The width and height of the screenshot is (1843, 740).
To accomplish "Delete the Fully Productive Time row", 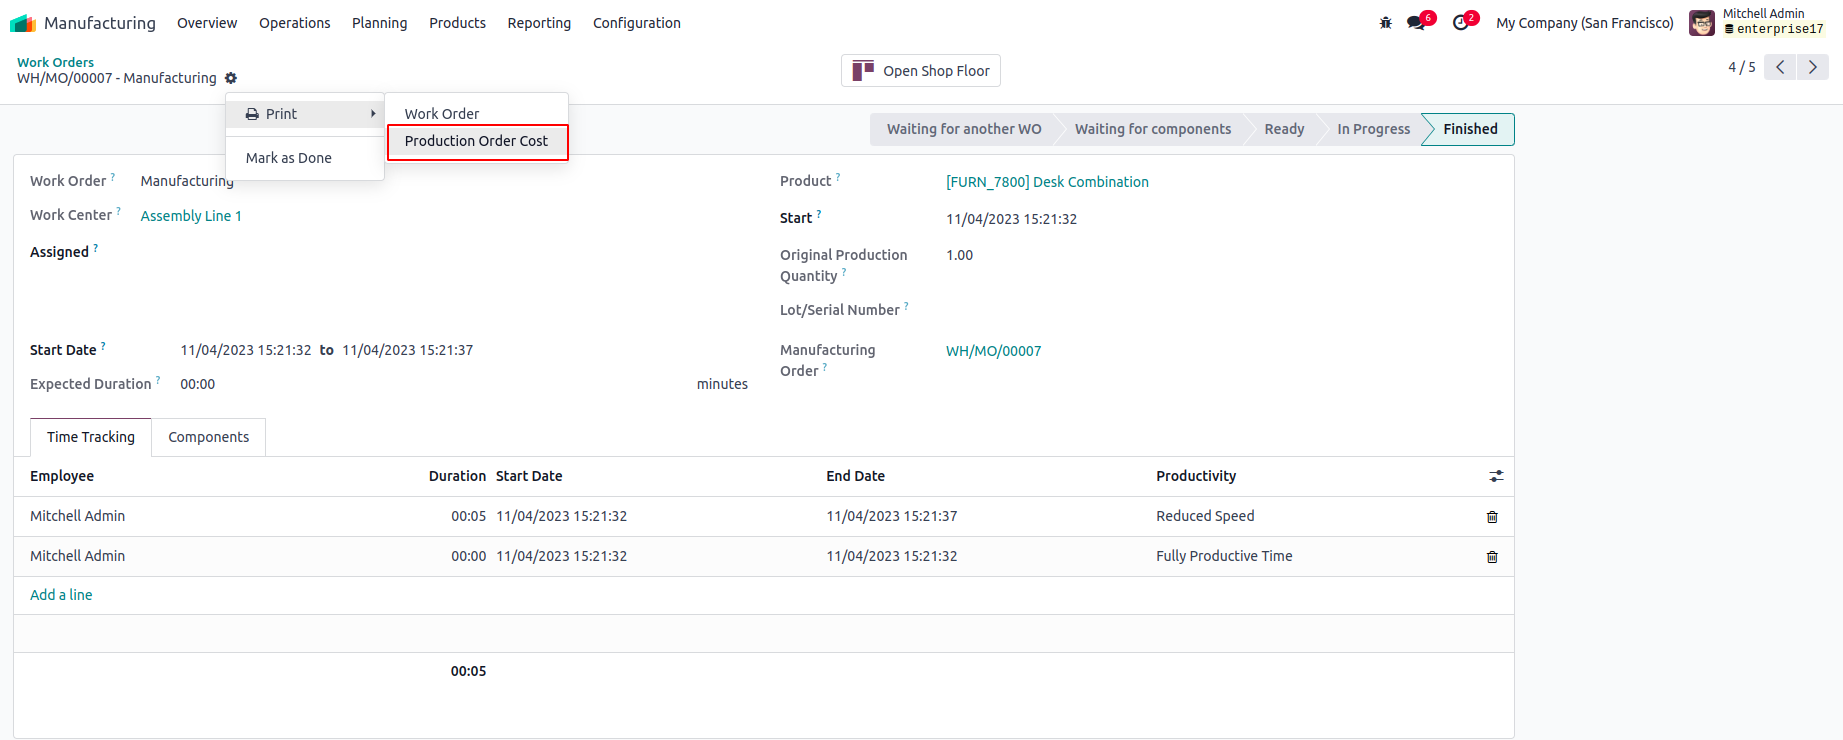I will pos(1492,557).
